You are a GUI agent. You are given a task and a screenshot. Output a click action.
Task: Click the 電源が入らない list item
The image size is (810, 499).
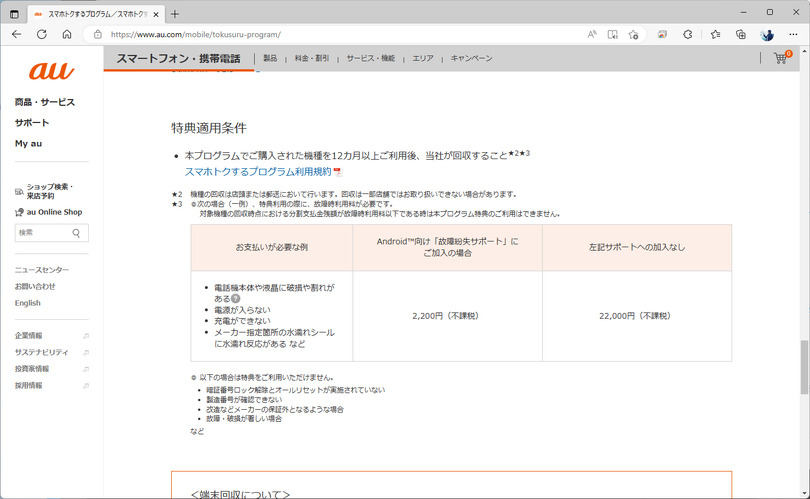point(242,310)
